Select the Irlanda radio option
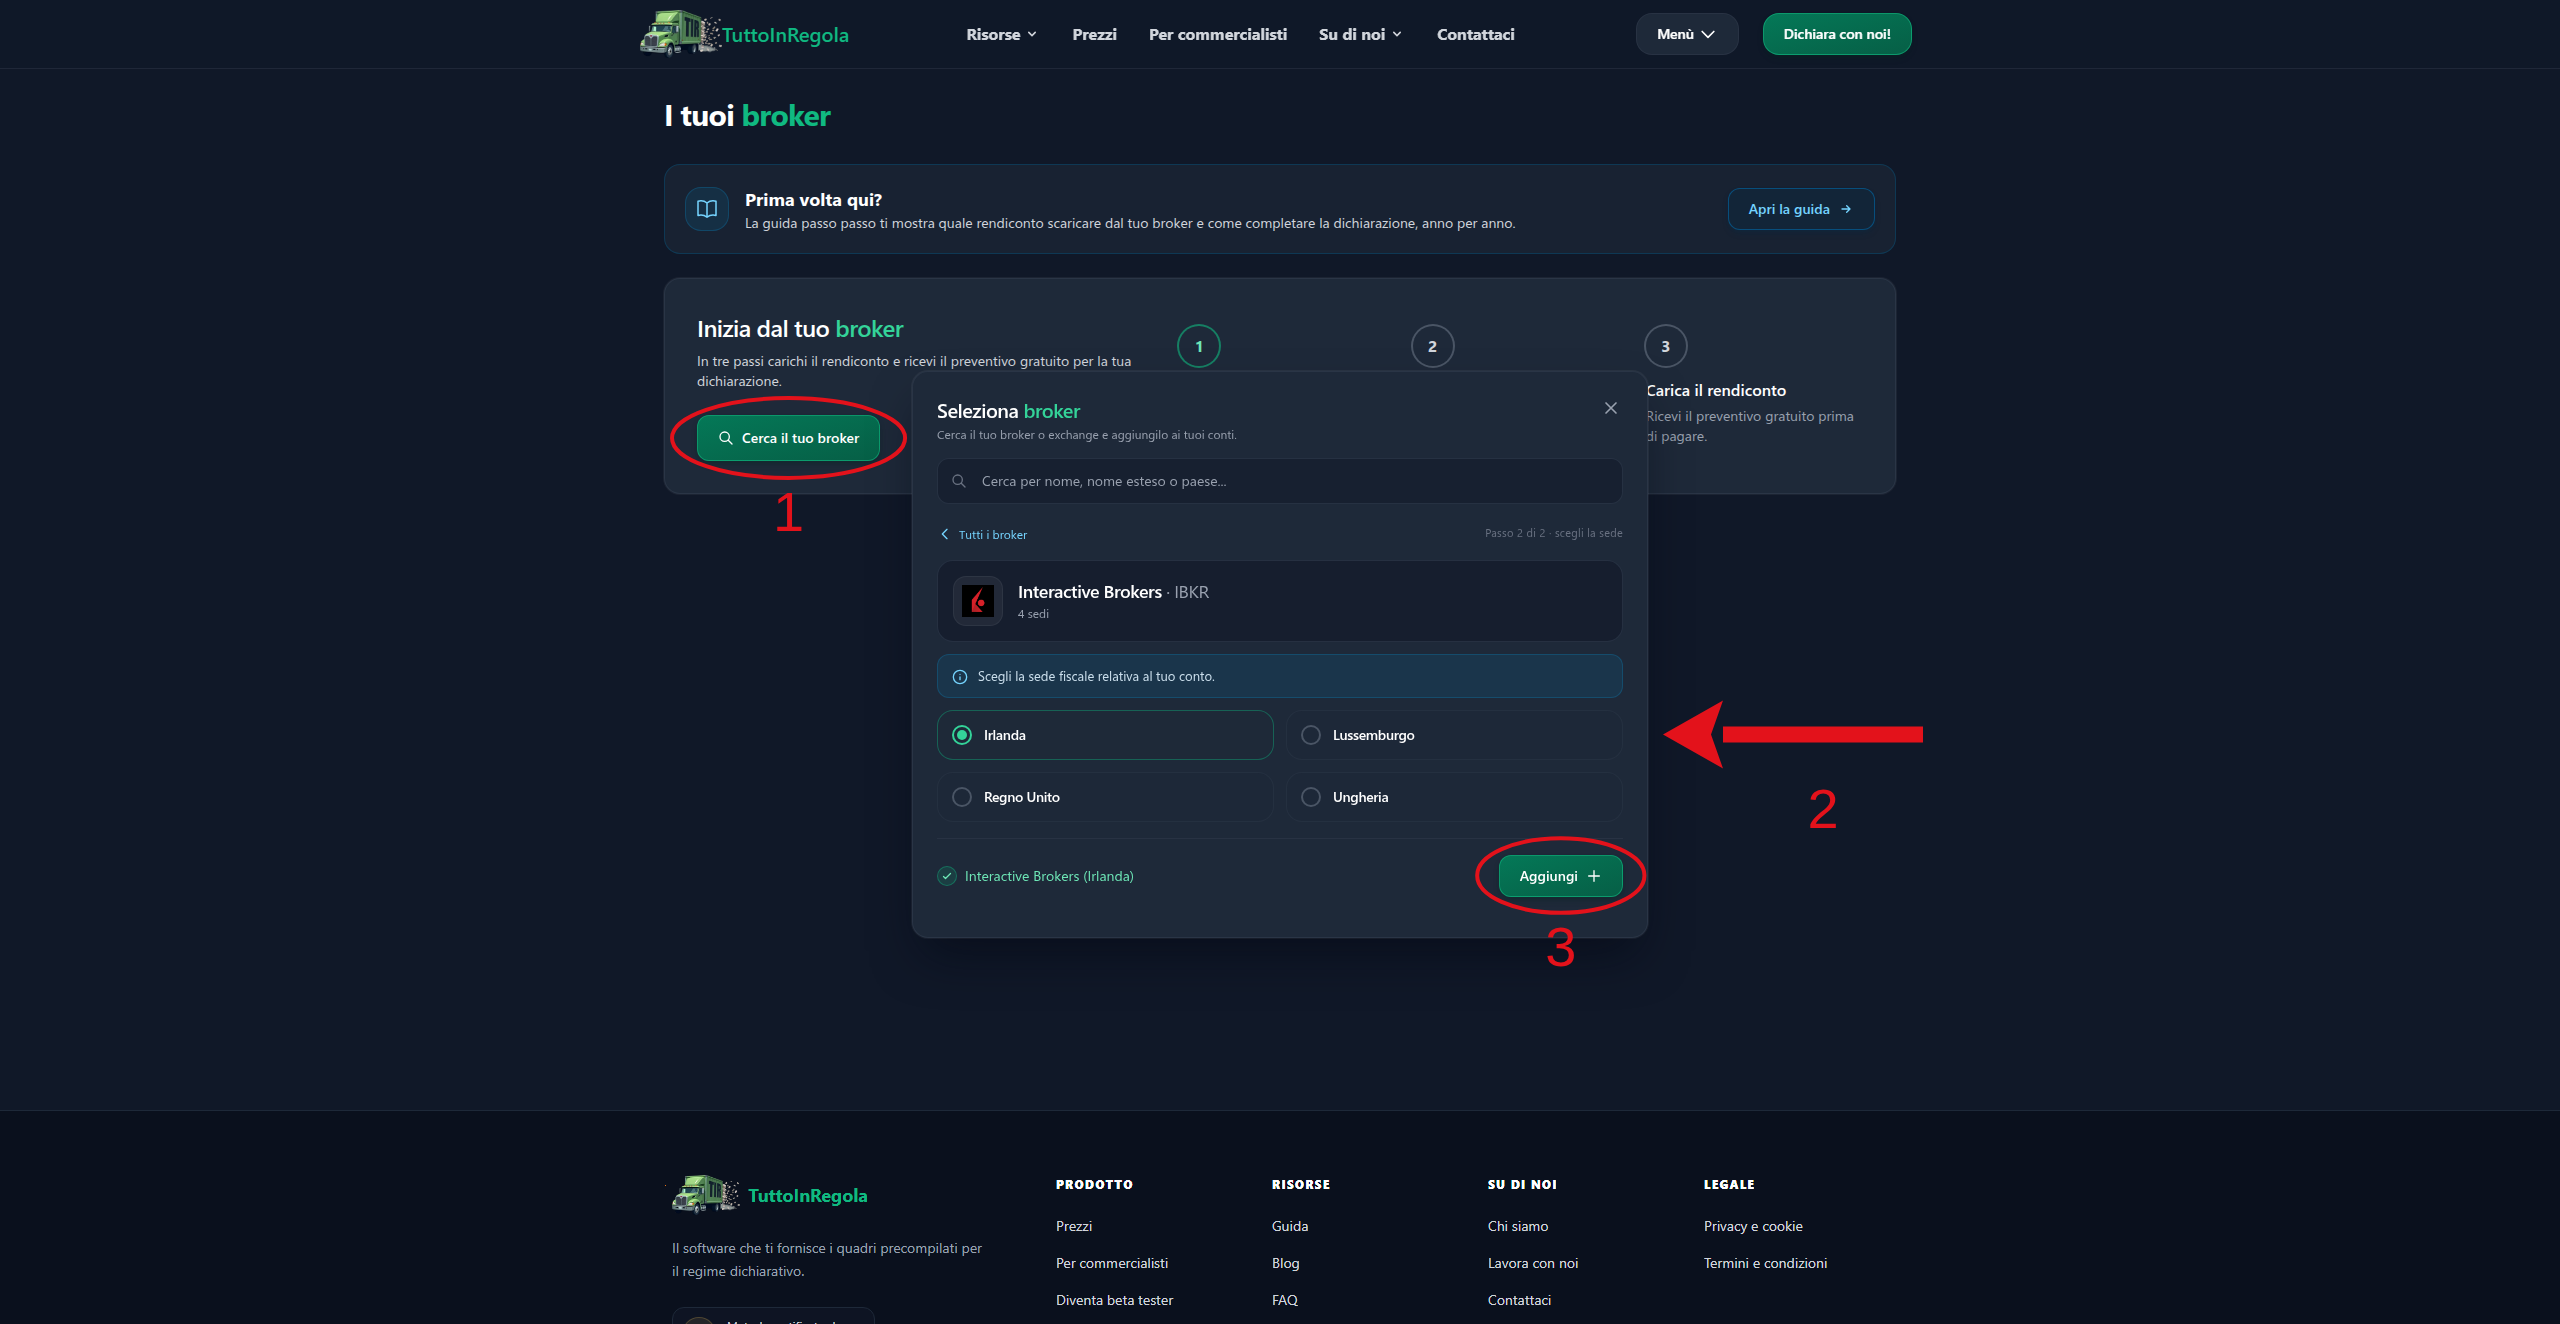The width and height of the screenshot is (2560, 1324). (1105, 735)
